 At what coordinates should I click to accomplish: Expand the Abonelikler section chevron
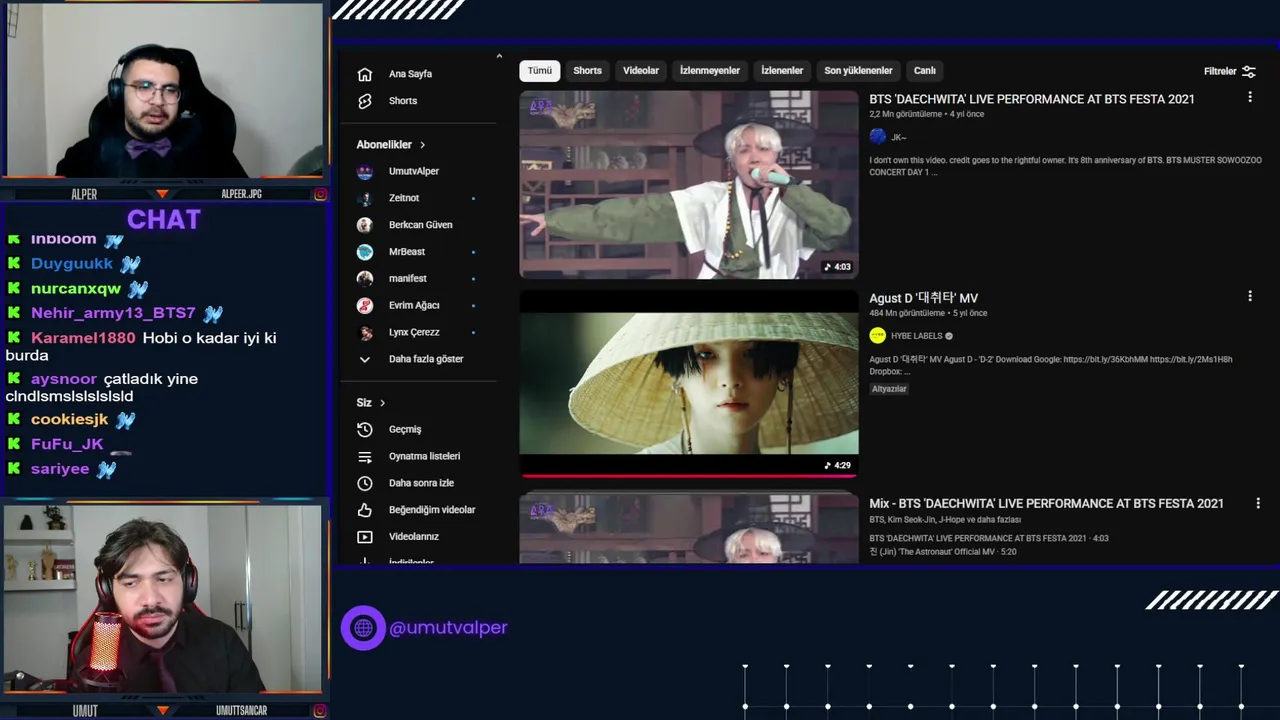coord(422,145)
